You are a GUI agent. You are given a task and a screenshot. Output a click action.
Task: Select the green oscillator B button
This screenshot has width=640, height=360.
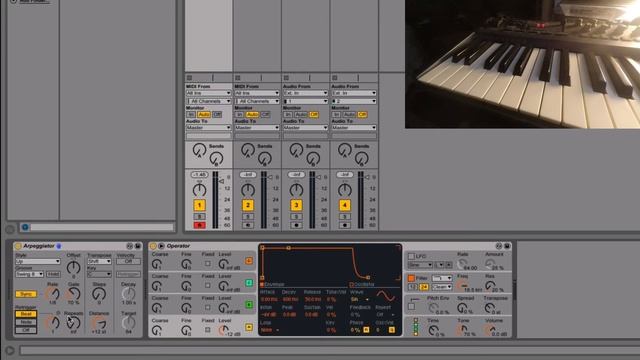point(249,305)
